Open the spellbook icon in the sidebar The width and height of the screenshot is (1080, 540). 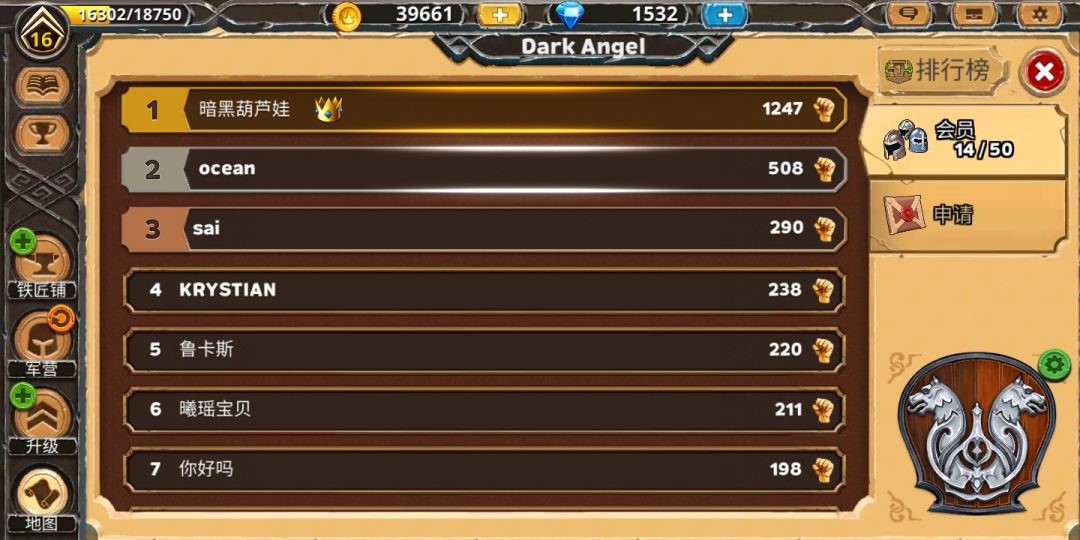43,85
